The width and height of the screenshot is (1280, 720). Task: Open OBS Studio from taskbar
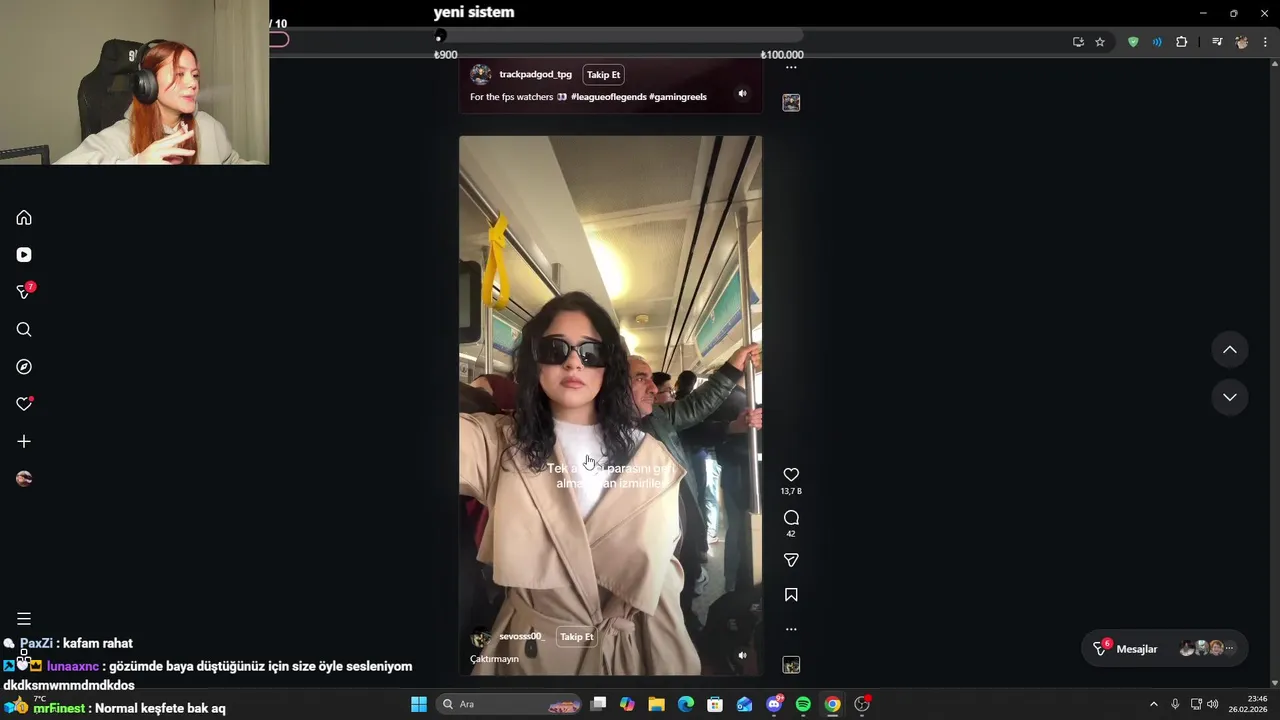[x=862, y=704]
